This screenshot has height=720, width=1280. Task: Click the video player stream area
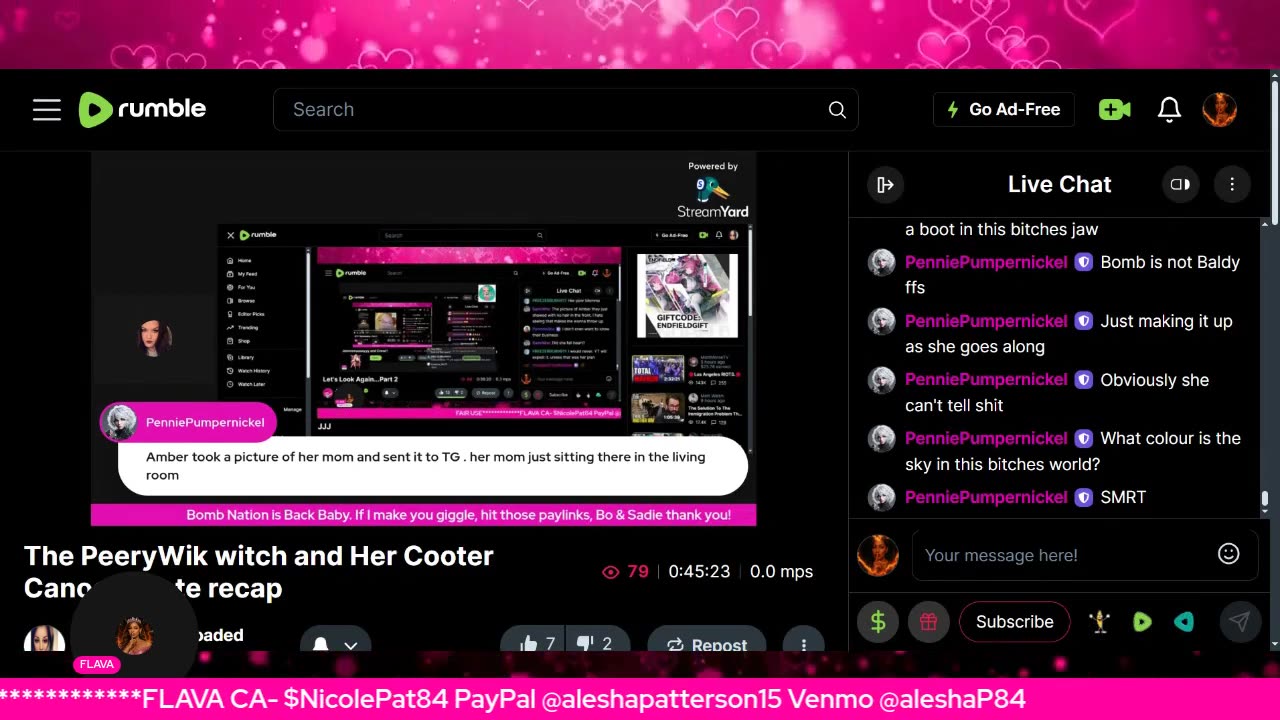click(x=423, y=338)
